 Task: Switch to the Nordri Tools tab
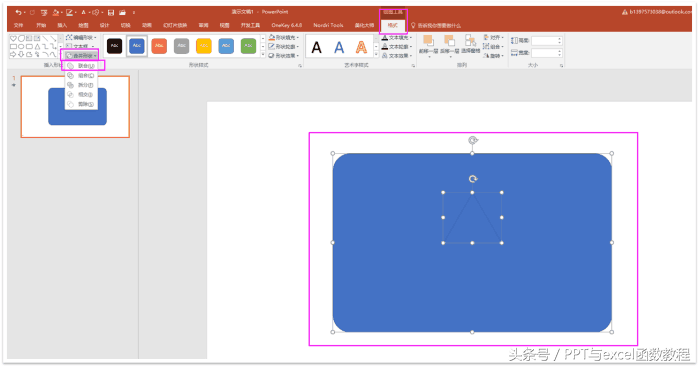click(329, 25)
